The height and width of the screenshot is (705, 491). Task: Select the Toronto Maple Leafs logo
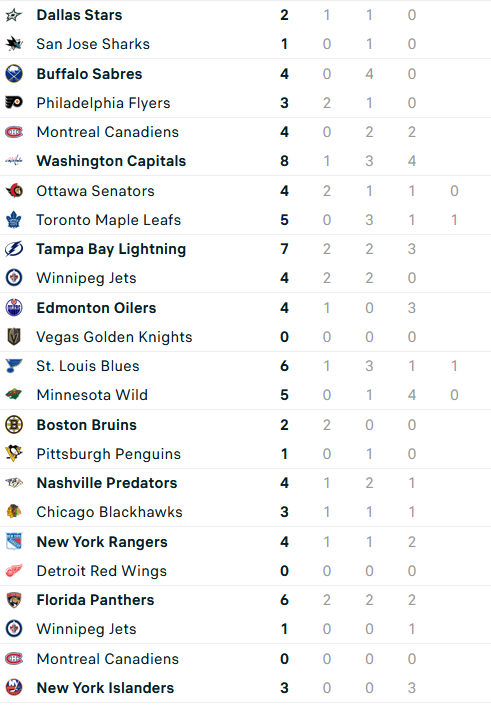(14, 220)
